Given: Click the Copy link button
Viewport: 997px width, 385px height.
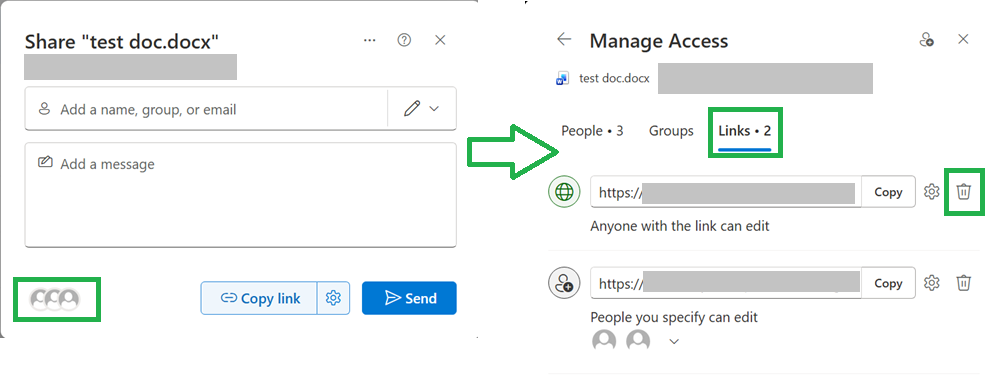Looking at the screenshot, I should click(x=259, y=298).
